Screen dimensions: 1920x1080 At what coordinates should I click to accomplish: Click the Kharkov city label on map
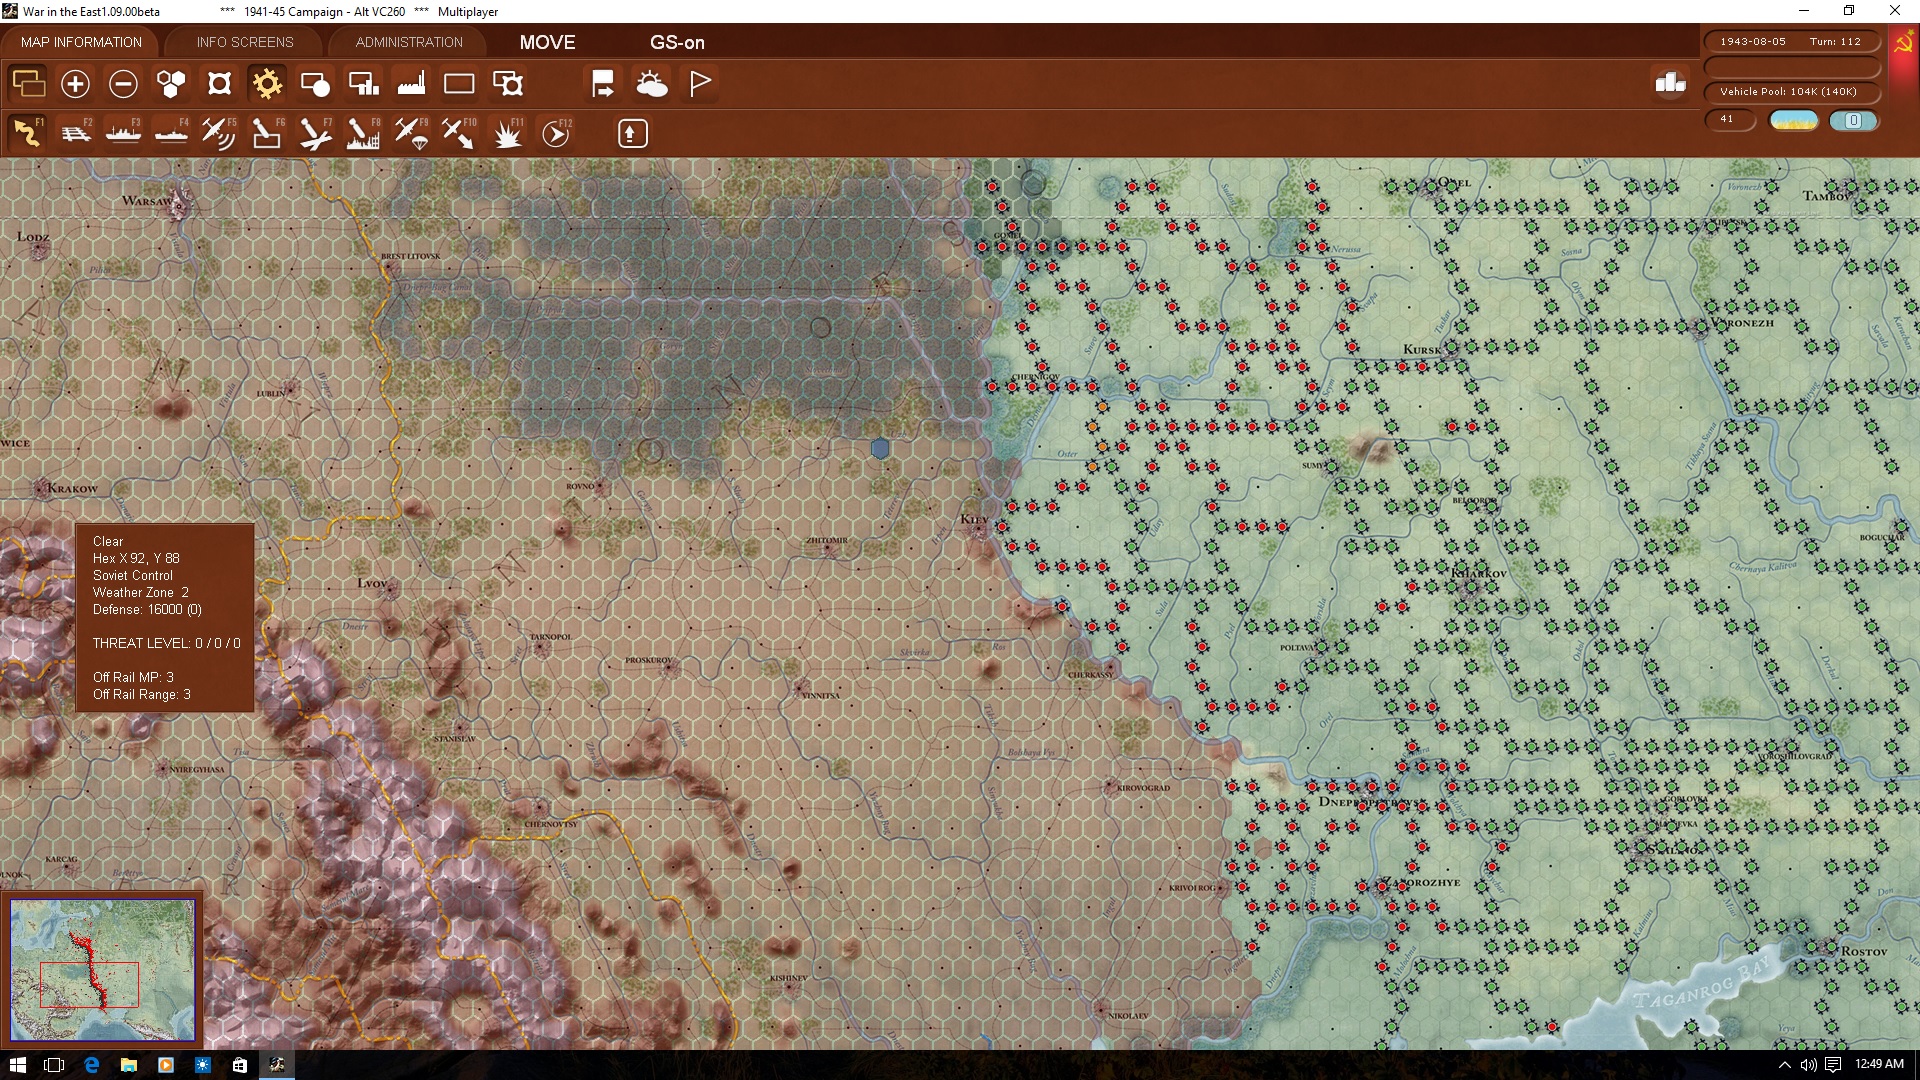1478,574
